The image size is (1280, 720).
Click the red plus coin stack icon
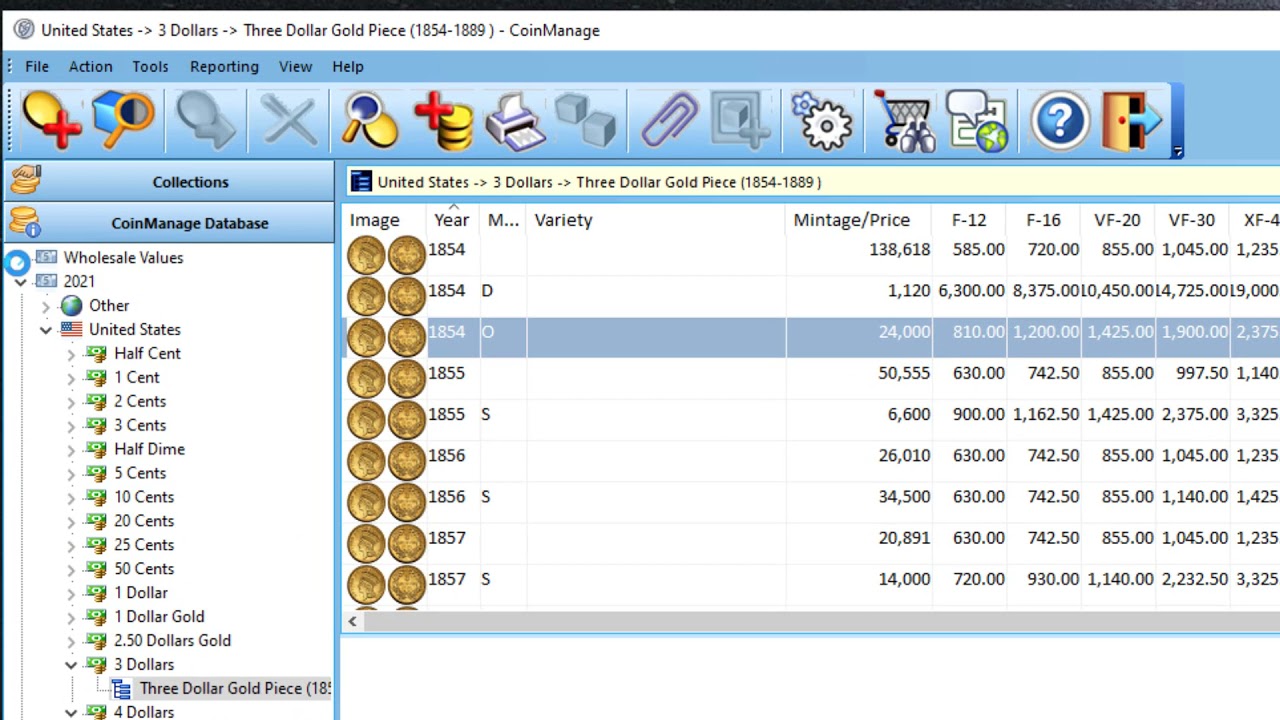(x=443, y=121)
